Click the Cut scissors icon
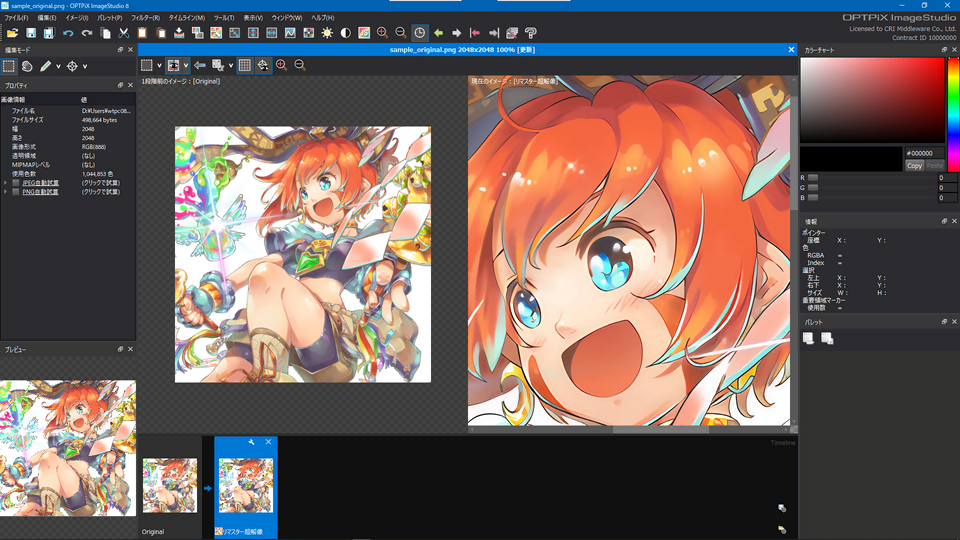 [x=124, y=33]
